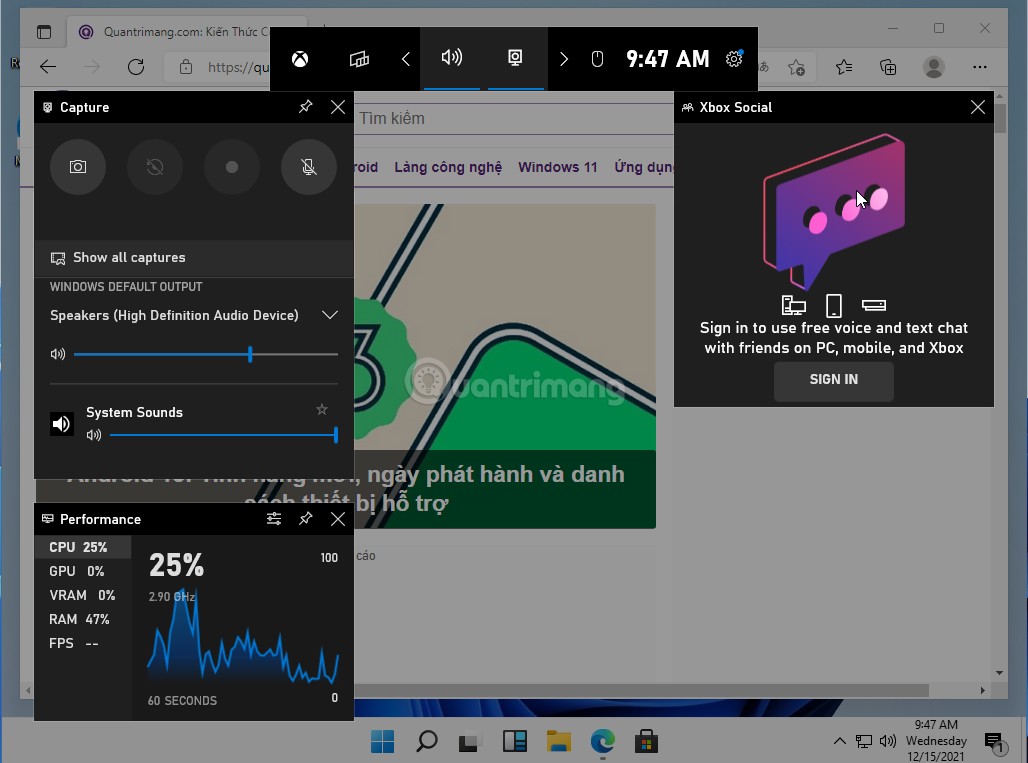Enable mouse click-through icon

597,60
